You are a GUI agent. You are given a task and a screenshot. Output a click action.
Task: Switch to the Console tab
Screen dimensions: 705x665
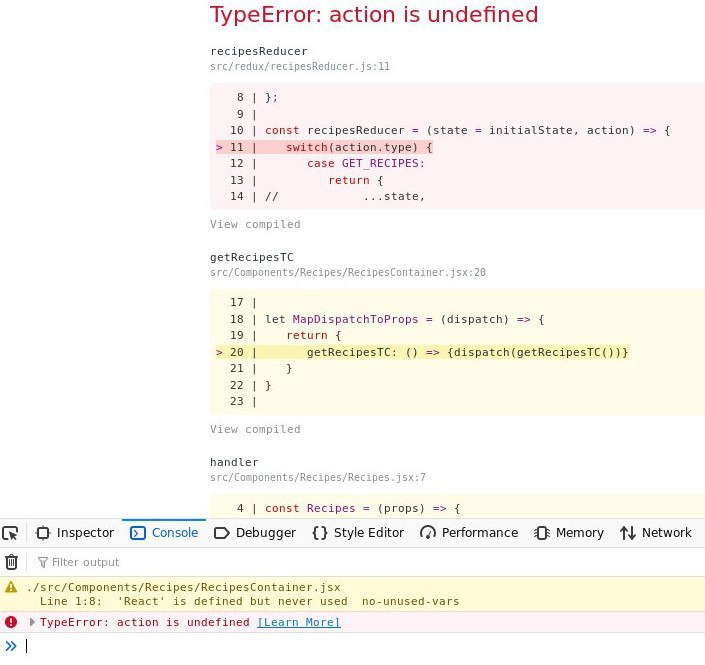165,533
